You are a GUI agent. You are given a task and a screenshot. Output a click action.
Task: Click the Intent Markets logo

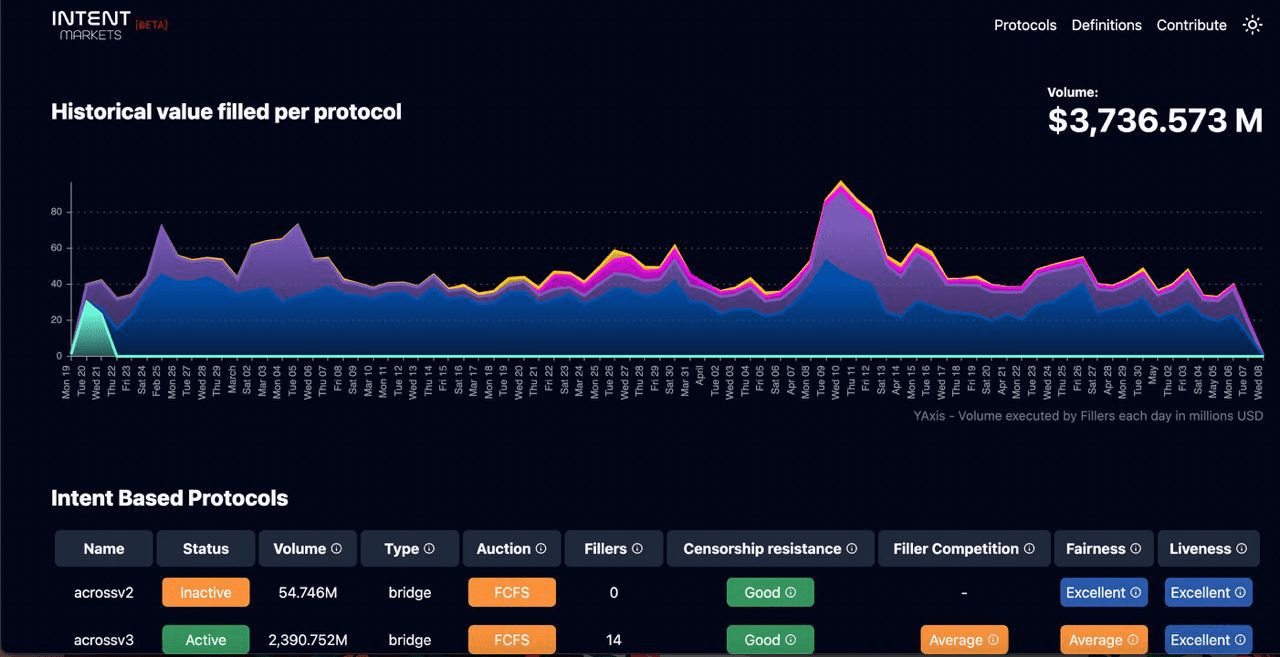coord(91,25)
